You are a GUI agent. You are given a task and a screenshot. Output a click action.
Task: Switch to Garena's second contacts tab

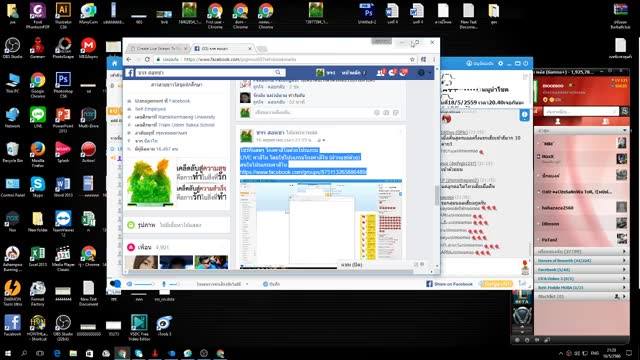(605, 121)
